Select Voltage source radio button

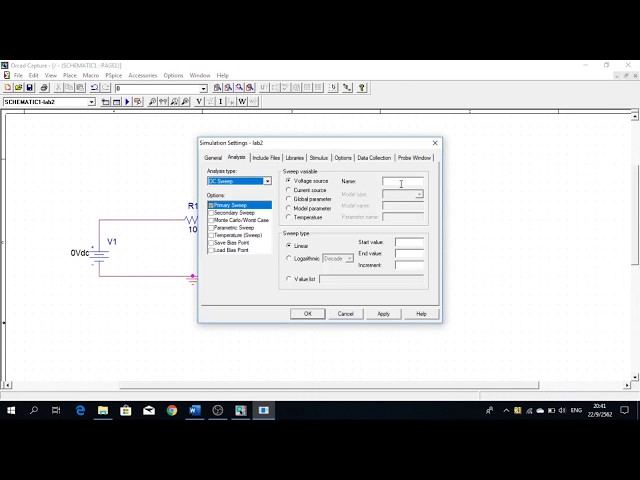pos(289,180)
